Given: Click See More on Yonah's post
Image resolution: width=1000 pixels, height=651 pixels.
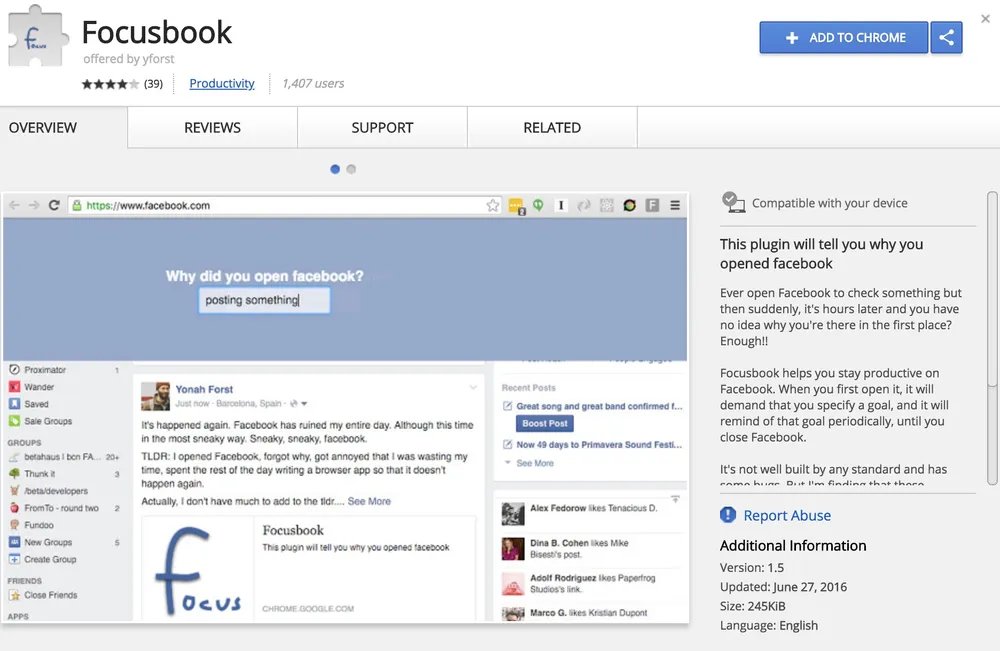Looking at the screenshot, I should [369, 501].
